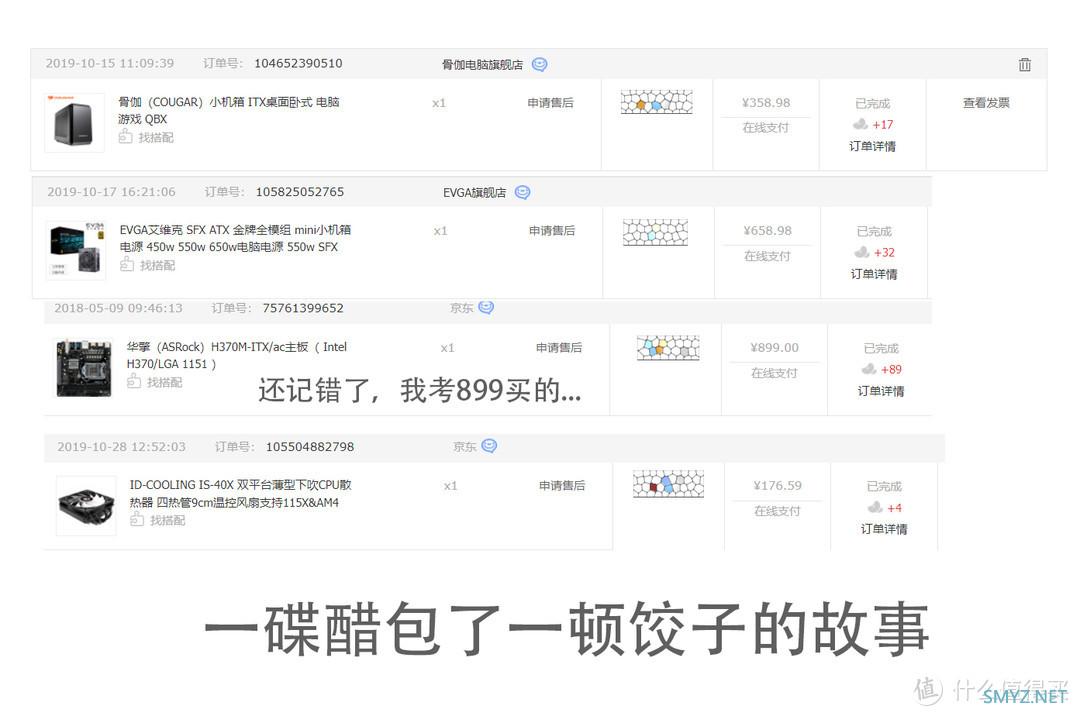Open EVGA旗舰店 chat icon
Image resolution: width=1080 pixels, height=716 pixels.
[x=523, y=192]
